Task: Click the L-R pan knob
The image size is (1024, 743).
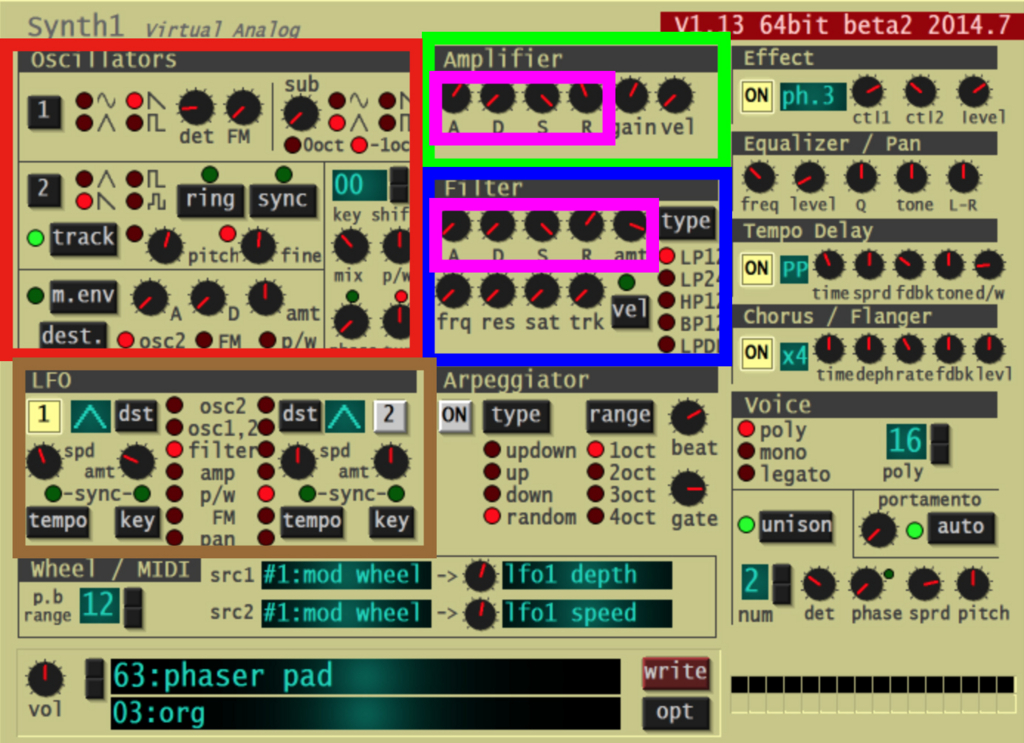Action: [x=963, y=177]
